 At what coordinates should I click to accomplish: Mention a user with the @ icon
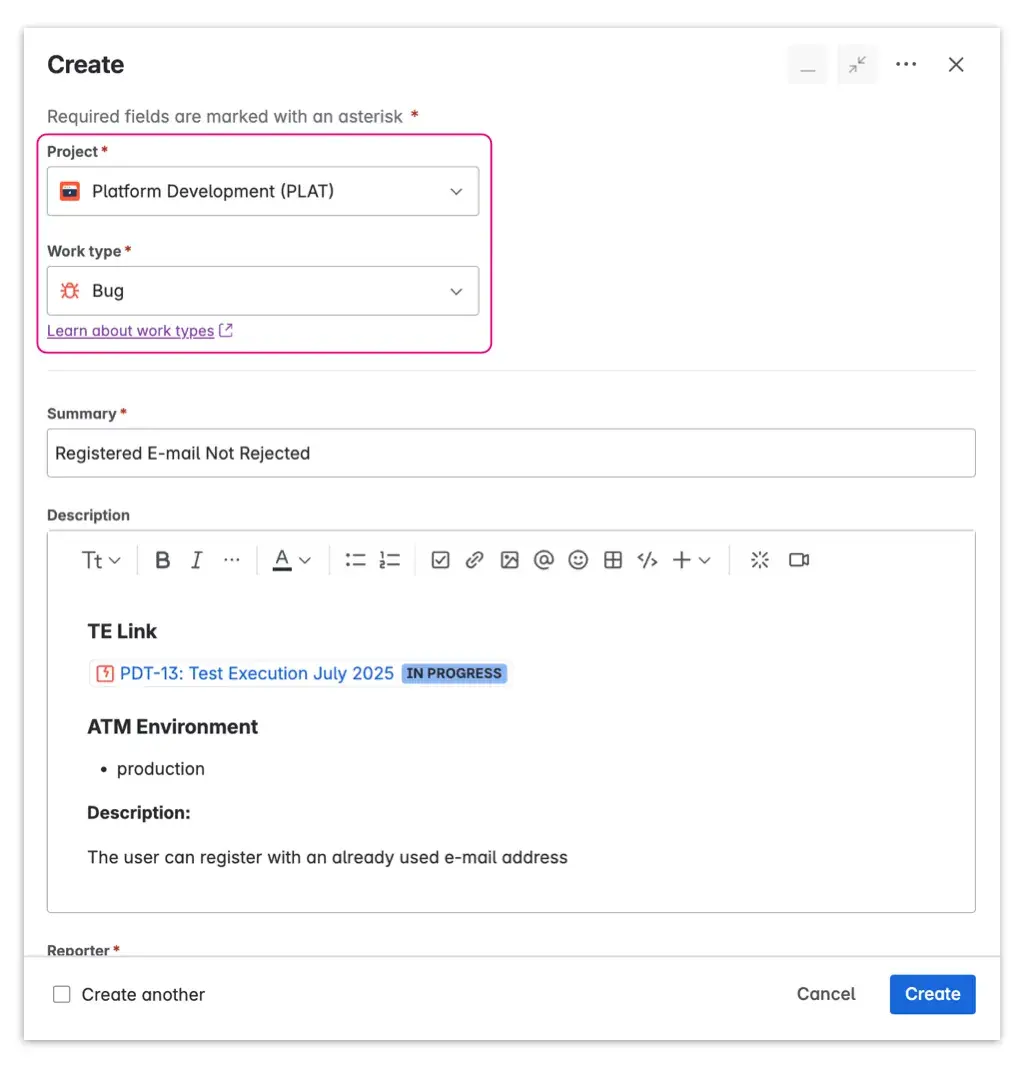point(544,560)
